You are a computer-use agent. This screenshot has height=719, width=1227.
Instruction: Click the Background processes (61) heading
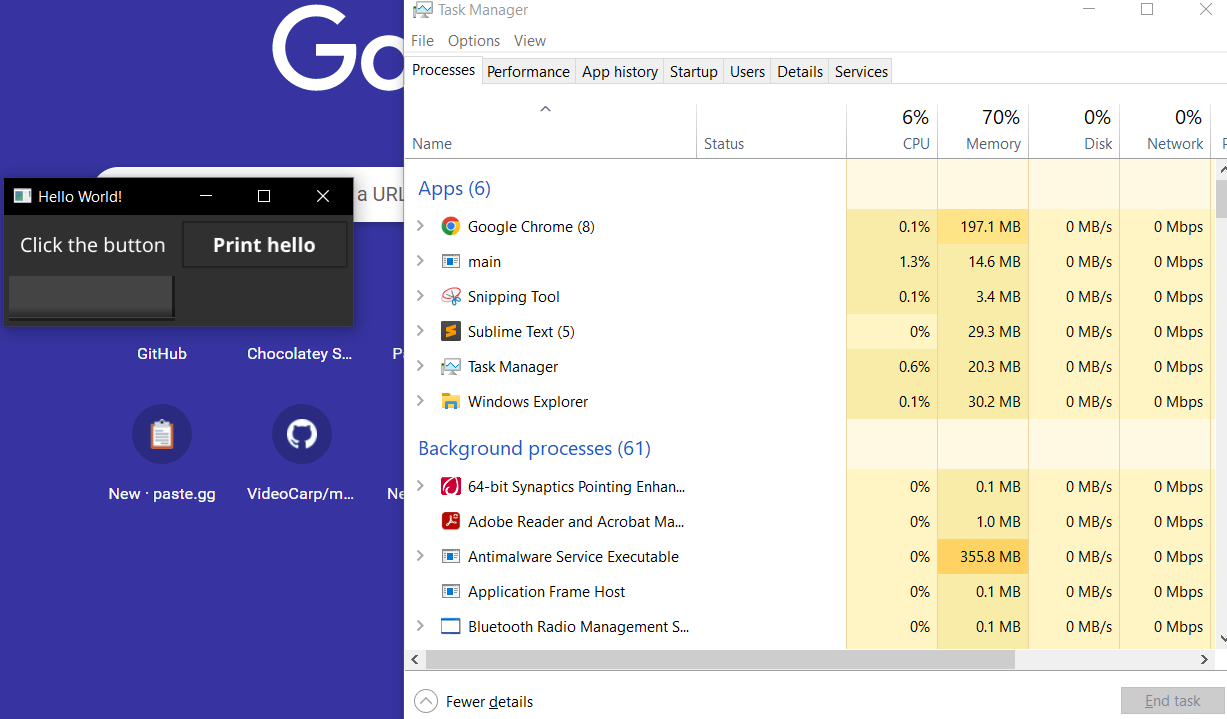point(534,448)
